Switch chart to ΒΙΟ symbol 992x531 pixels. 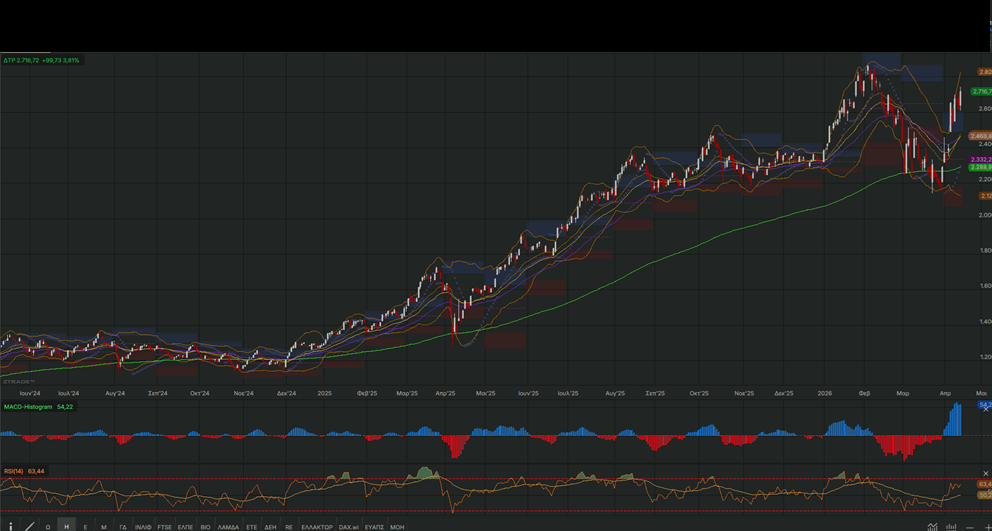(x=206, y=527)
